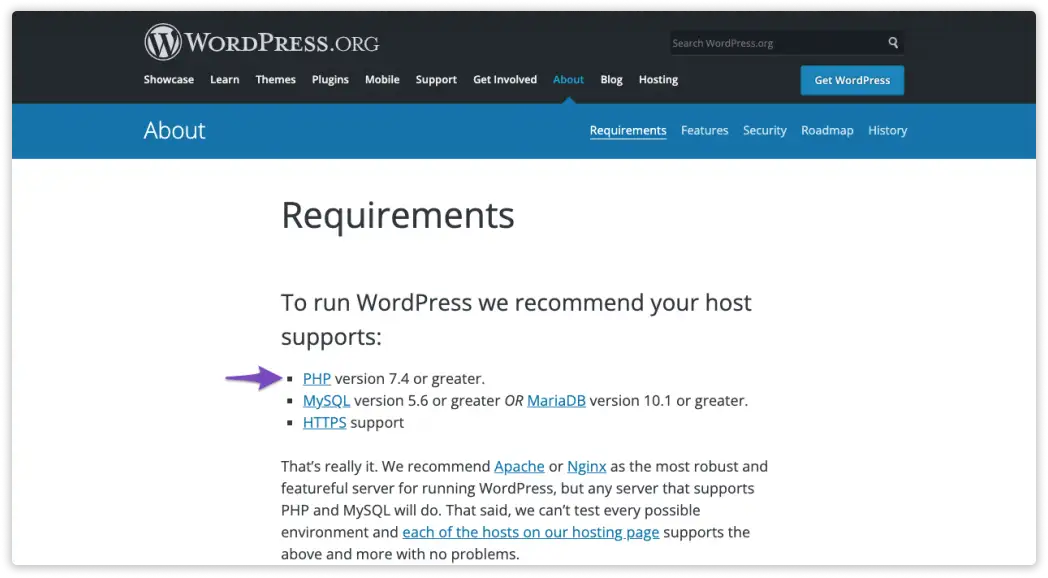The image size is (1048, 578).
Task: Open the Get Involved section
Action: tap(505, 79)
